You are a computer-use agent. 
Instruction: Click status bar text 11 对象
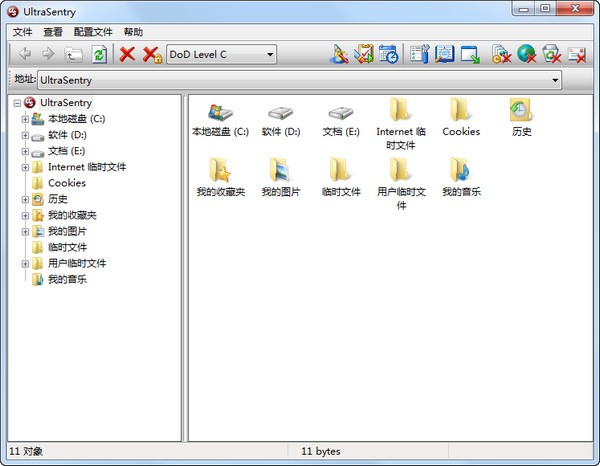click(26, 451)
